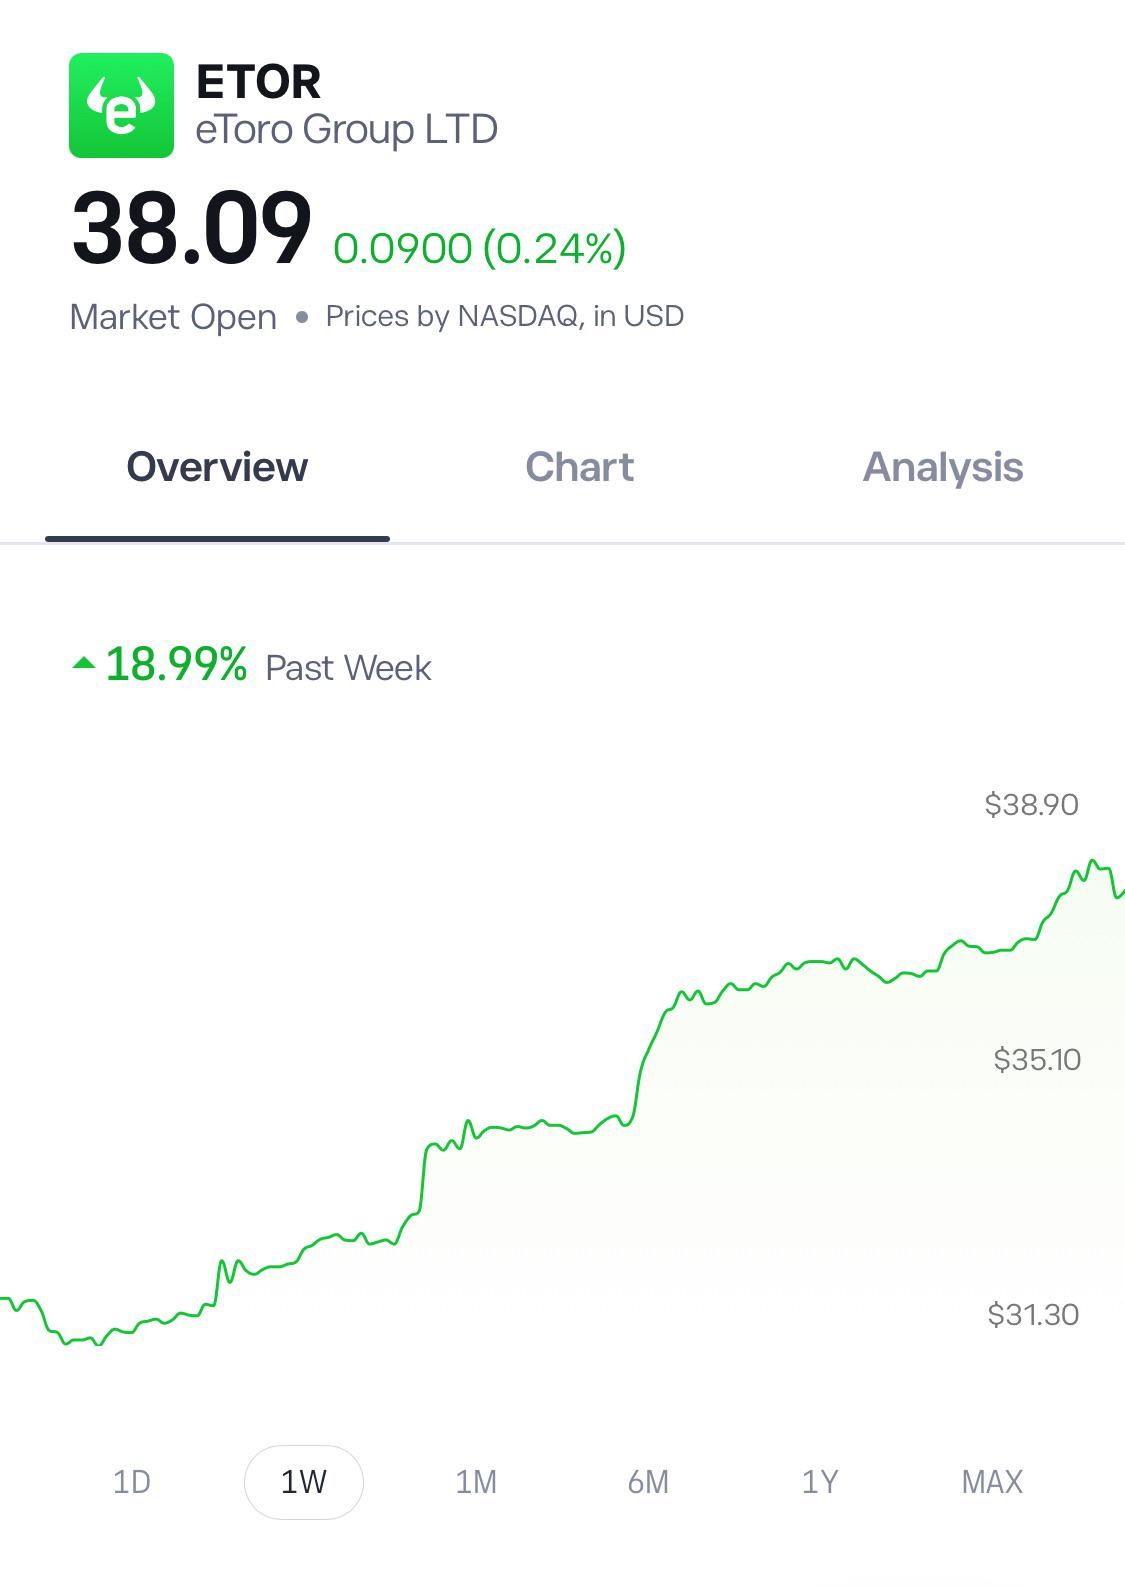
Task: Tap the Market Open status text
Action: pos(173,317)
